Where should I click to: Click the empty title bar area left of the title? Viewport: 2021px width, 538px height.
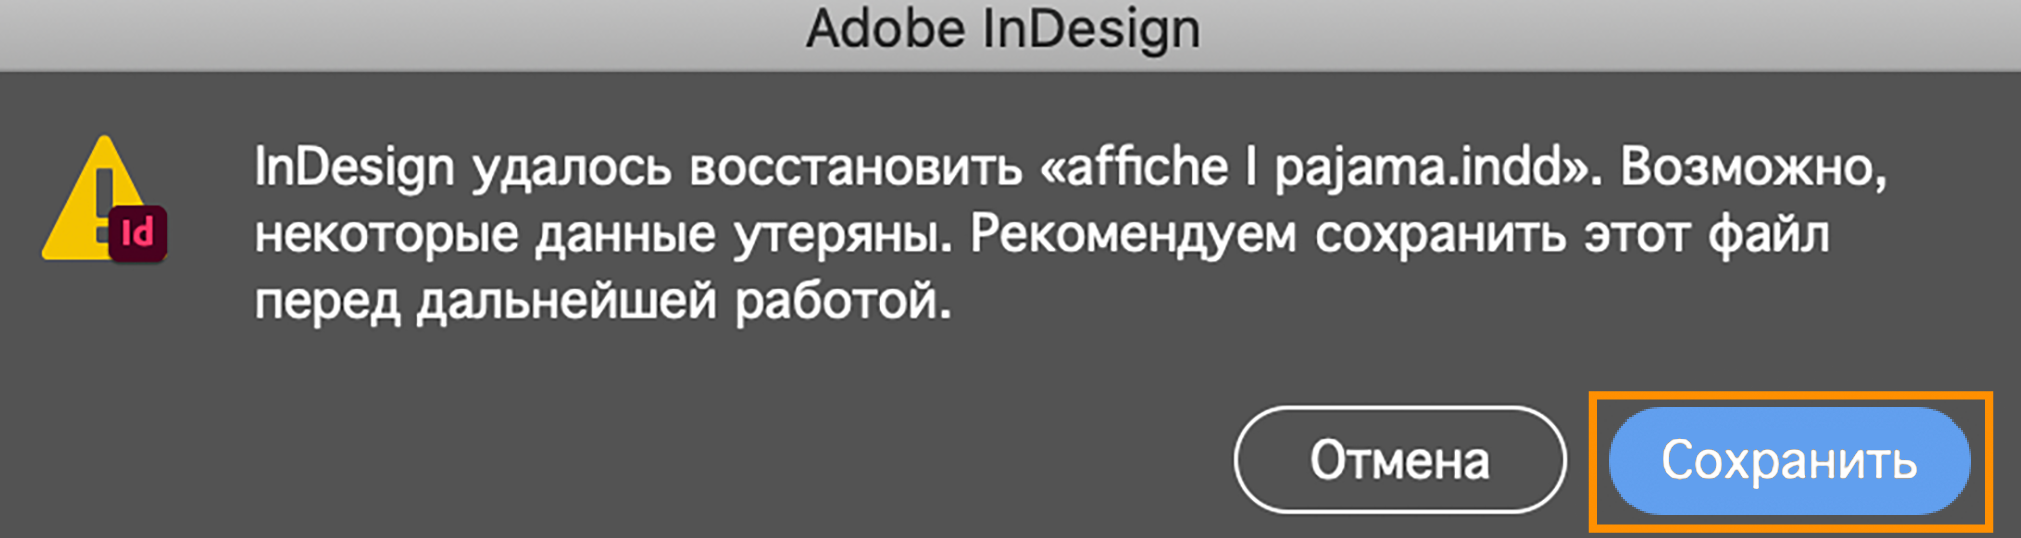tap(400, 30)
